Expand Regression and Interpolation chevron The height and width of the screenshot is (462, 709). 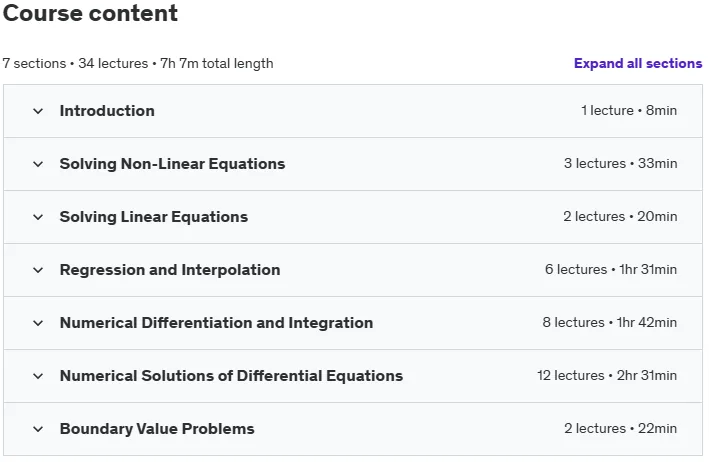point(38,270)
